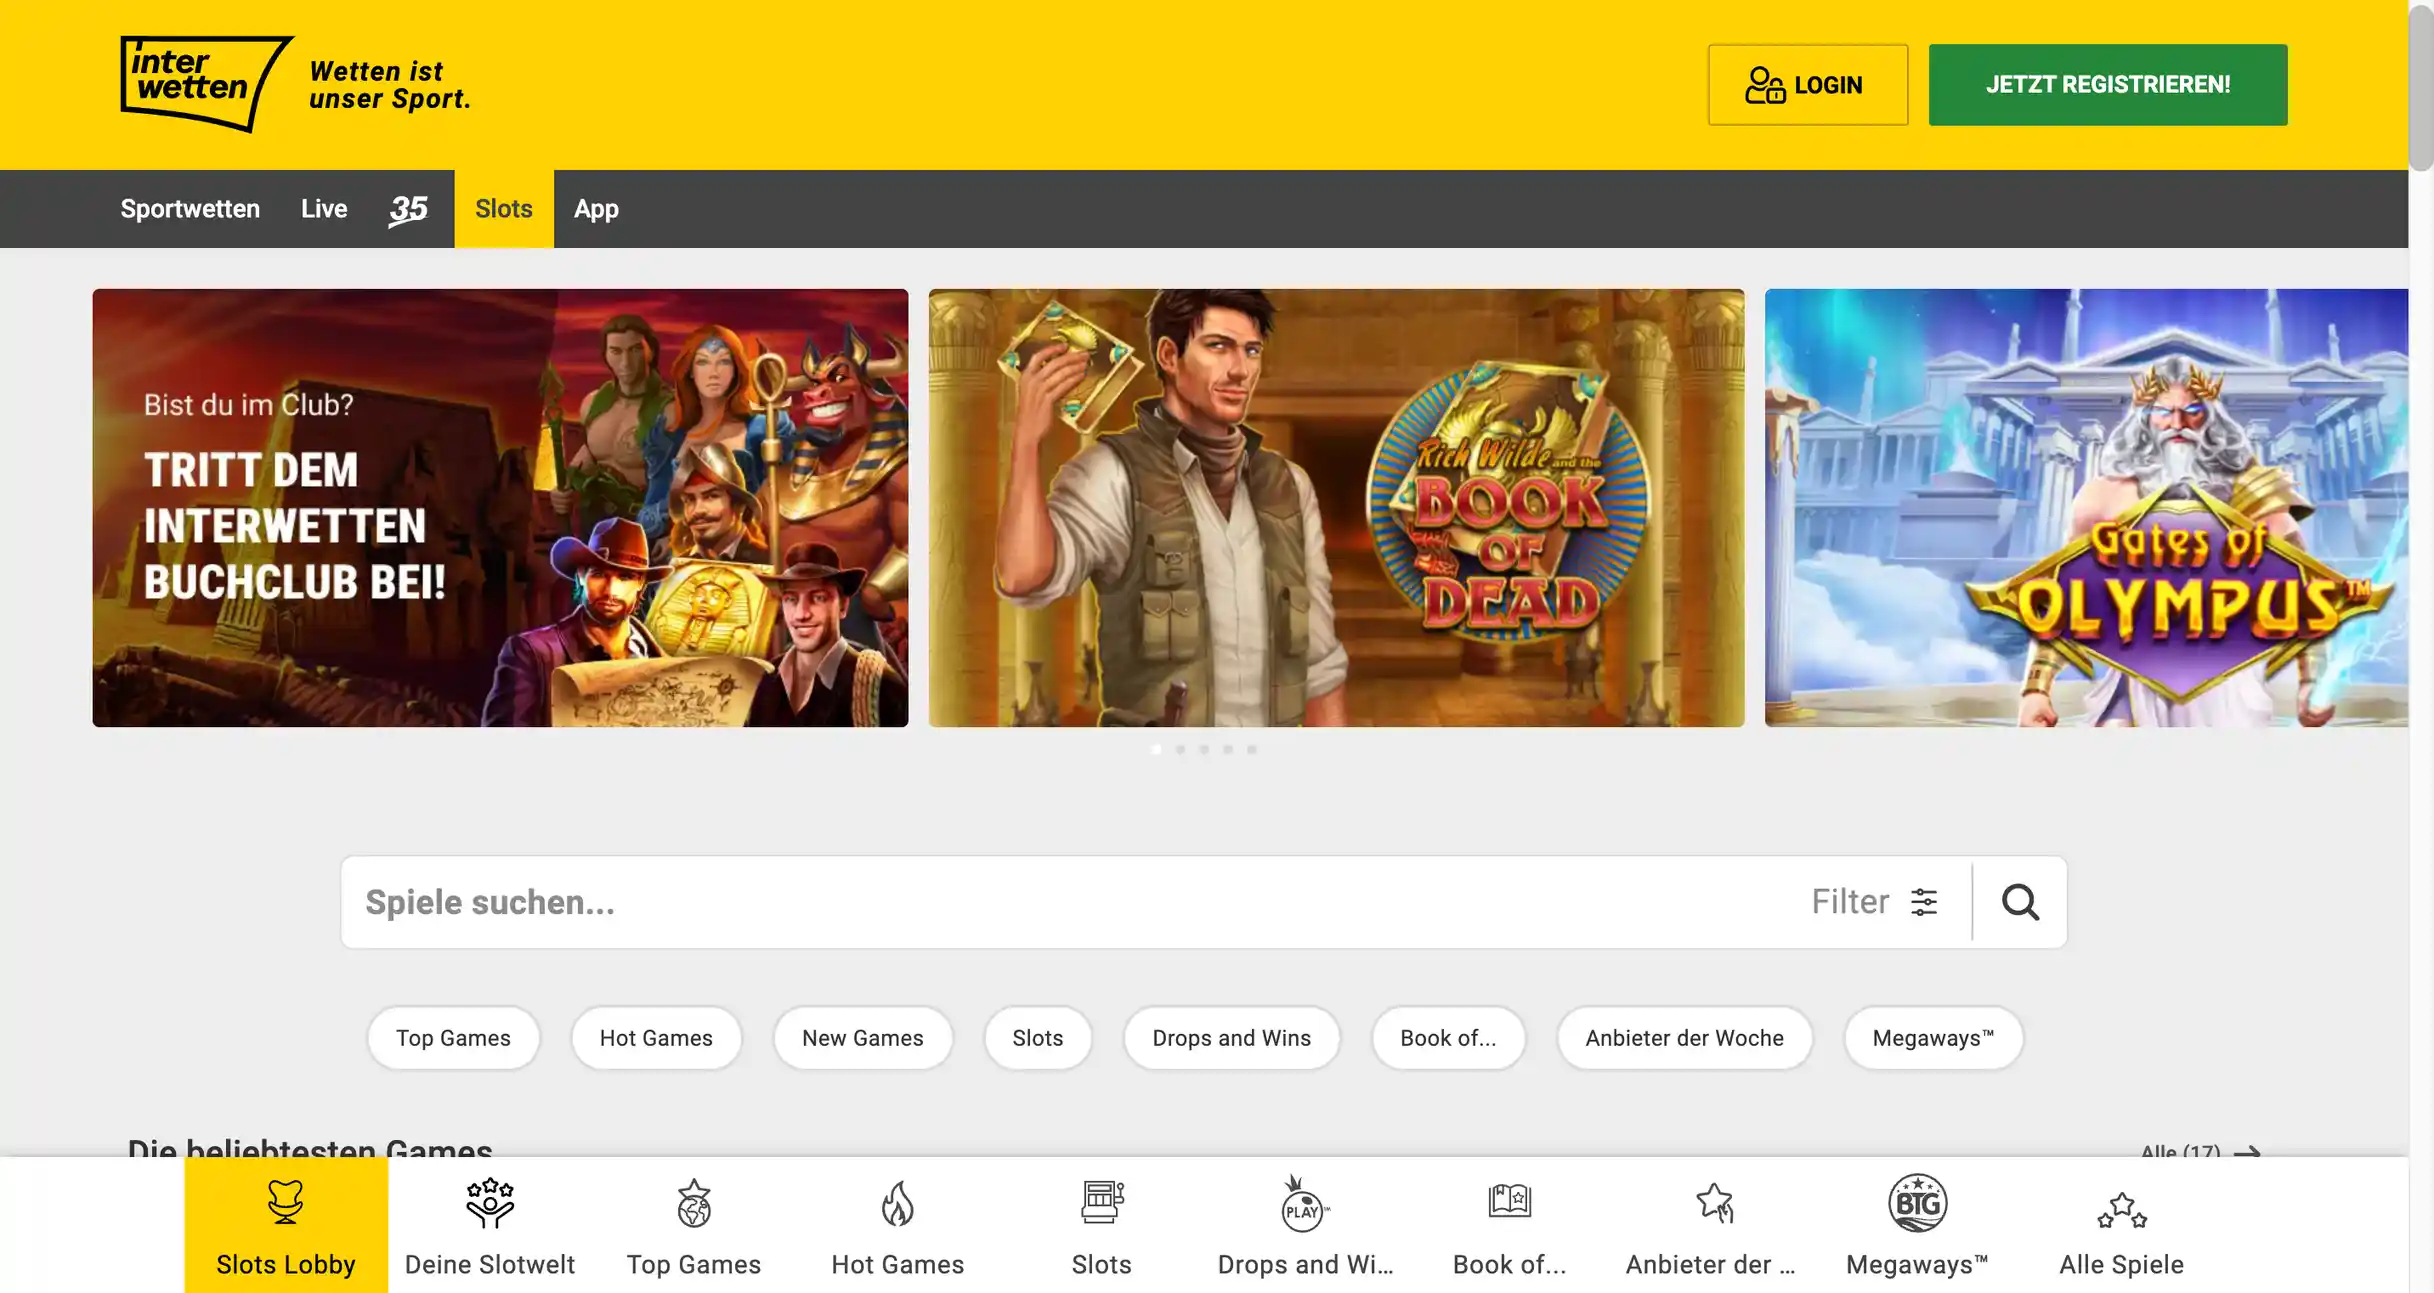Open Alle Spiele stars icon
Image resolution: width=2434 pixels, height=1293 pixels.
[x=2122, y=1210]
